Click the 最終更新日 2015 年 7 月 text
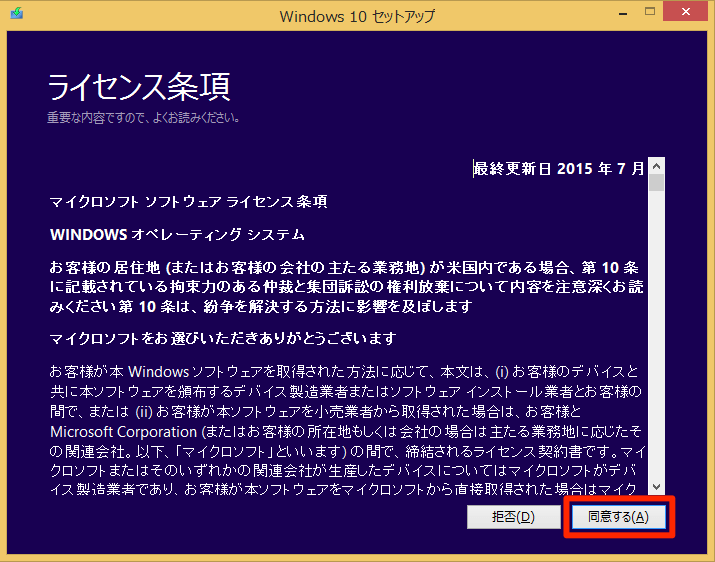 click(559, 169)
